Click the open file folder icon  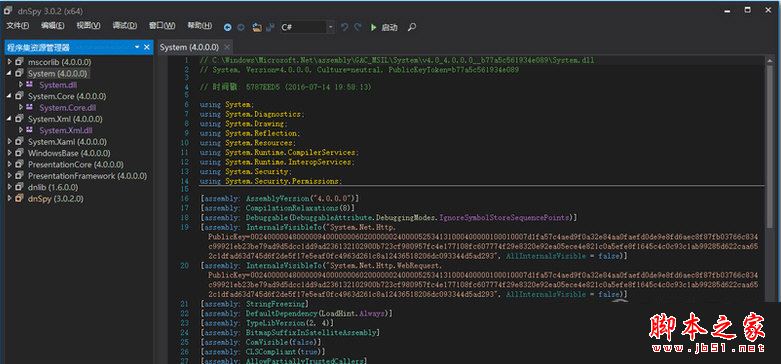[257, 27]
